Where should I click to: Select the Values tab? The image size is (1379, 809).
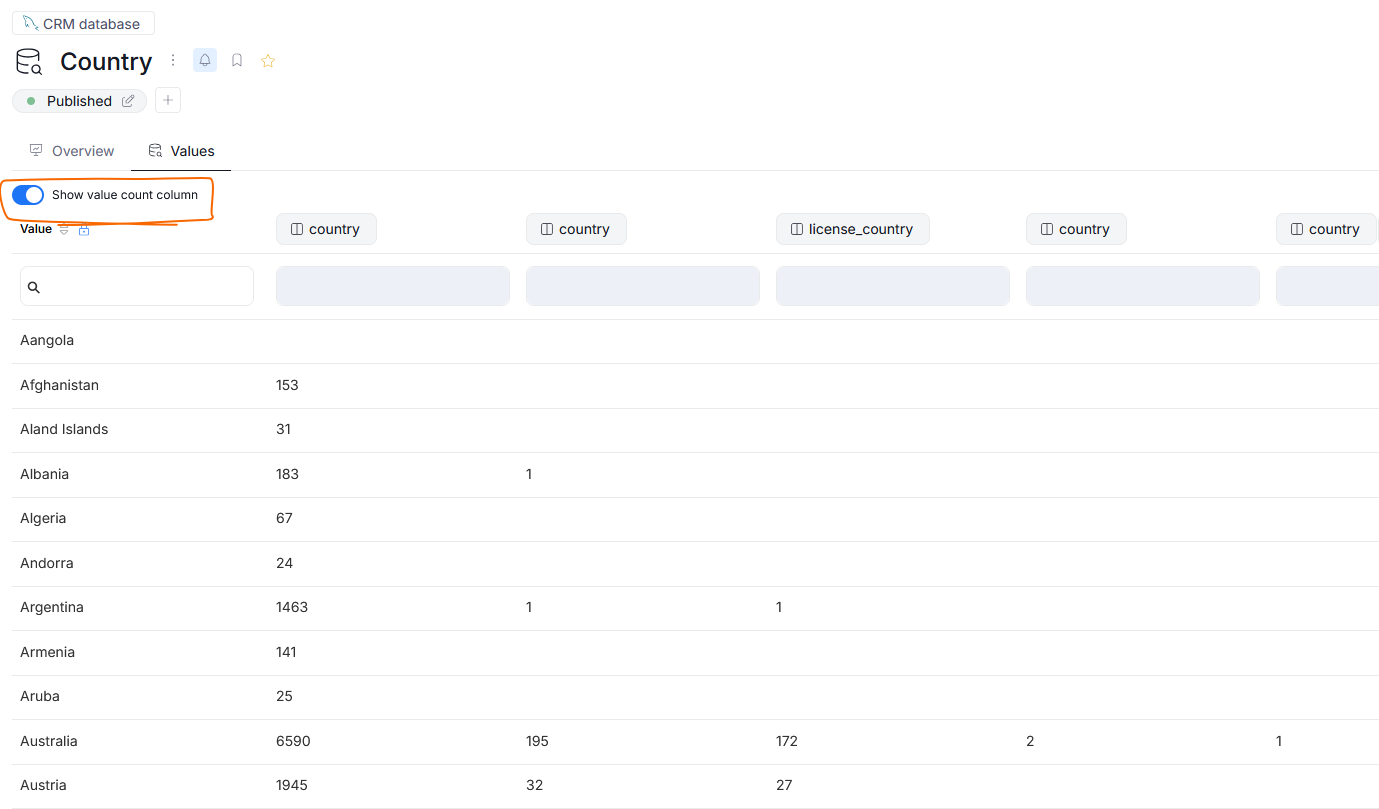pos(181,151)
